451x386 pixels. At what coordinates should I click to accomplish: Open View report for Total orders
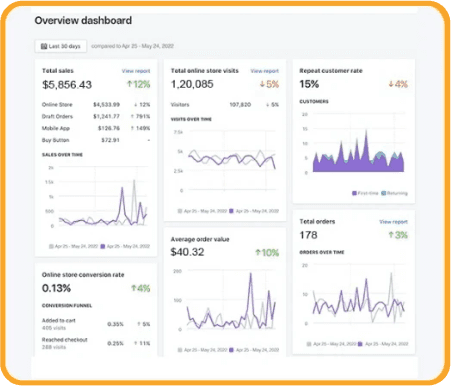click(x=393, y=222)
